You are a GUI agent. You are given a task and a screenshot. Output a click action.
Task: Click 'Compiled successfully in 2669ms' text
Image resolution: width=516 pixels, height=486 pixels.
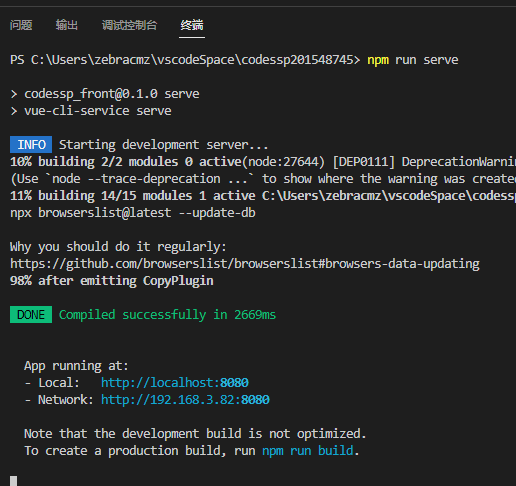[x=167, y=315]
